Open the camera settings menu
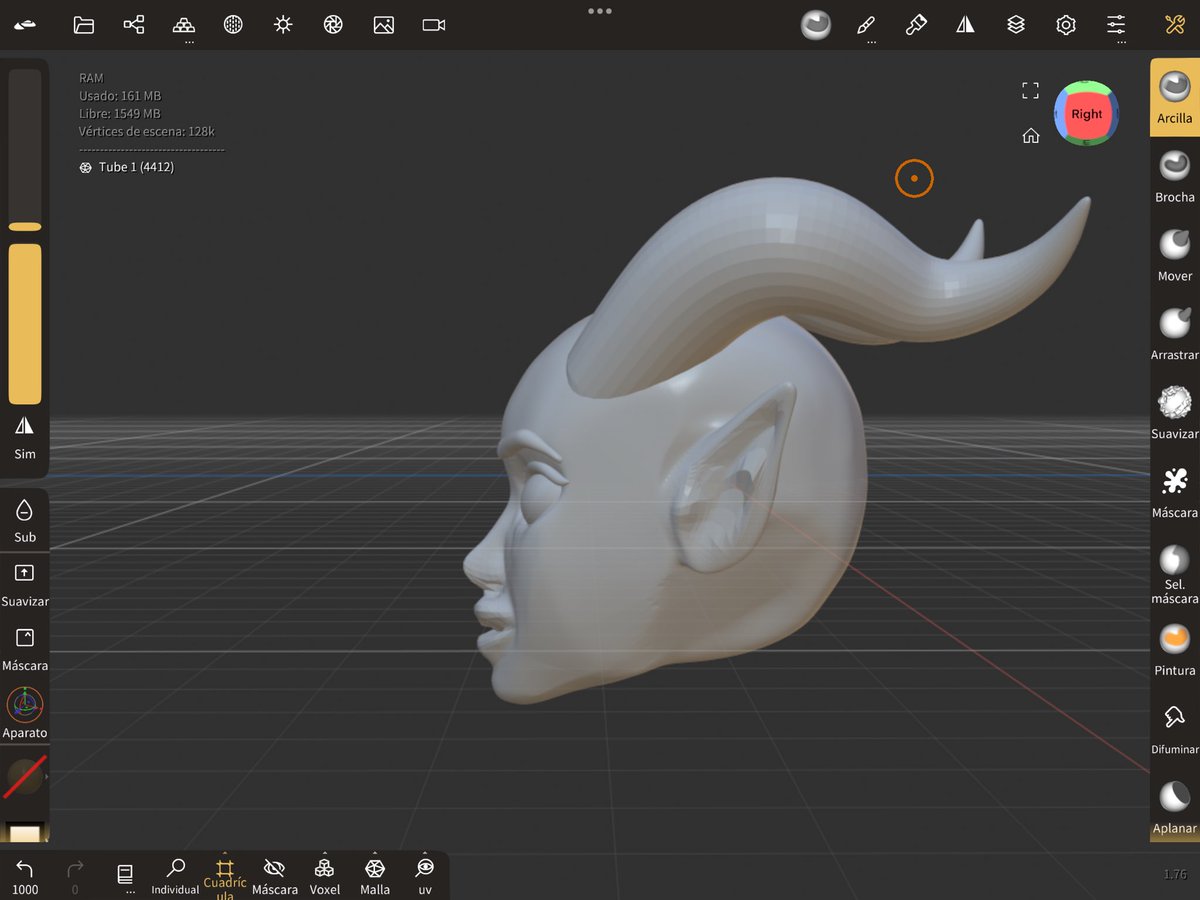The height and width of the screenshot is (900, 1200). (433, 25)
